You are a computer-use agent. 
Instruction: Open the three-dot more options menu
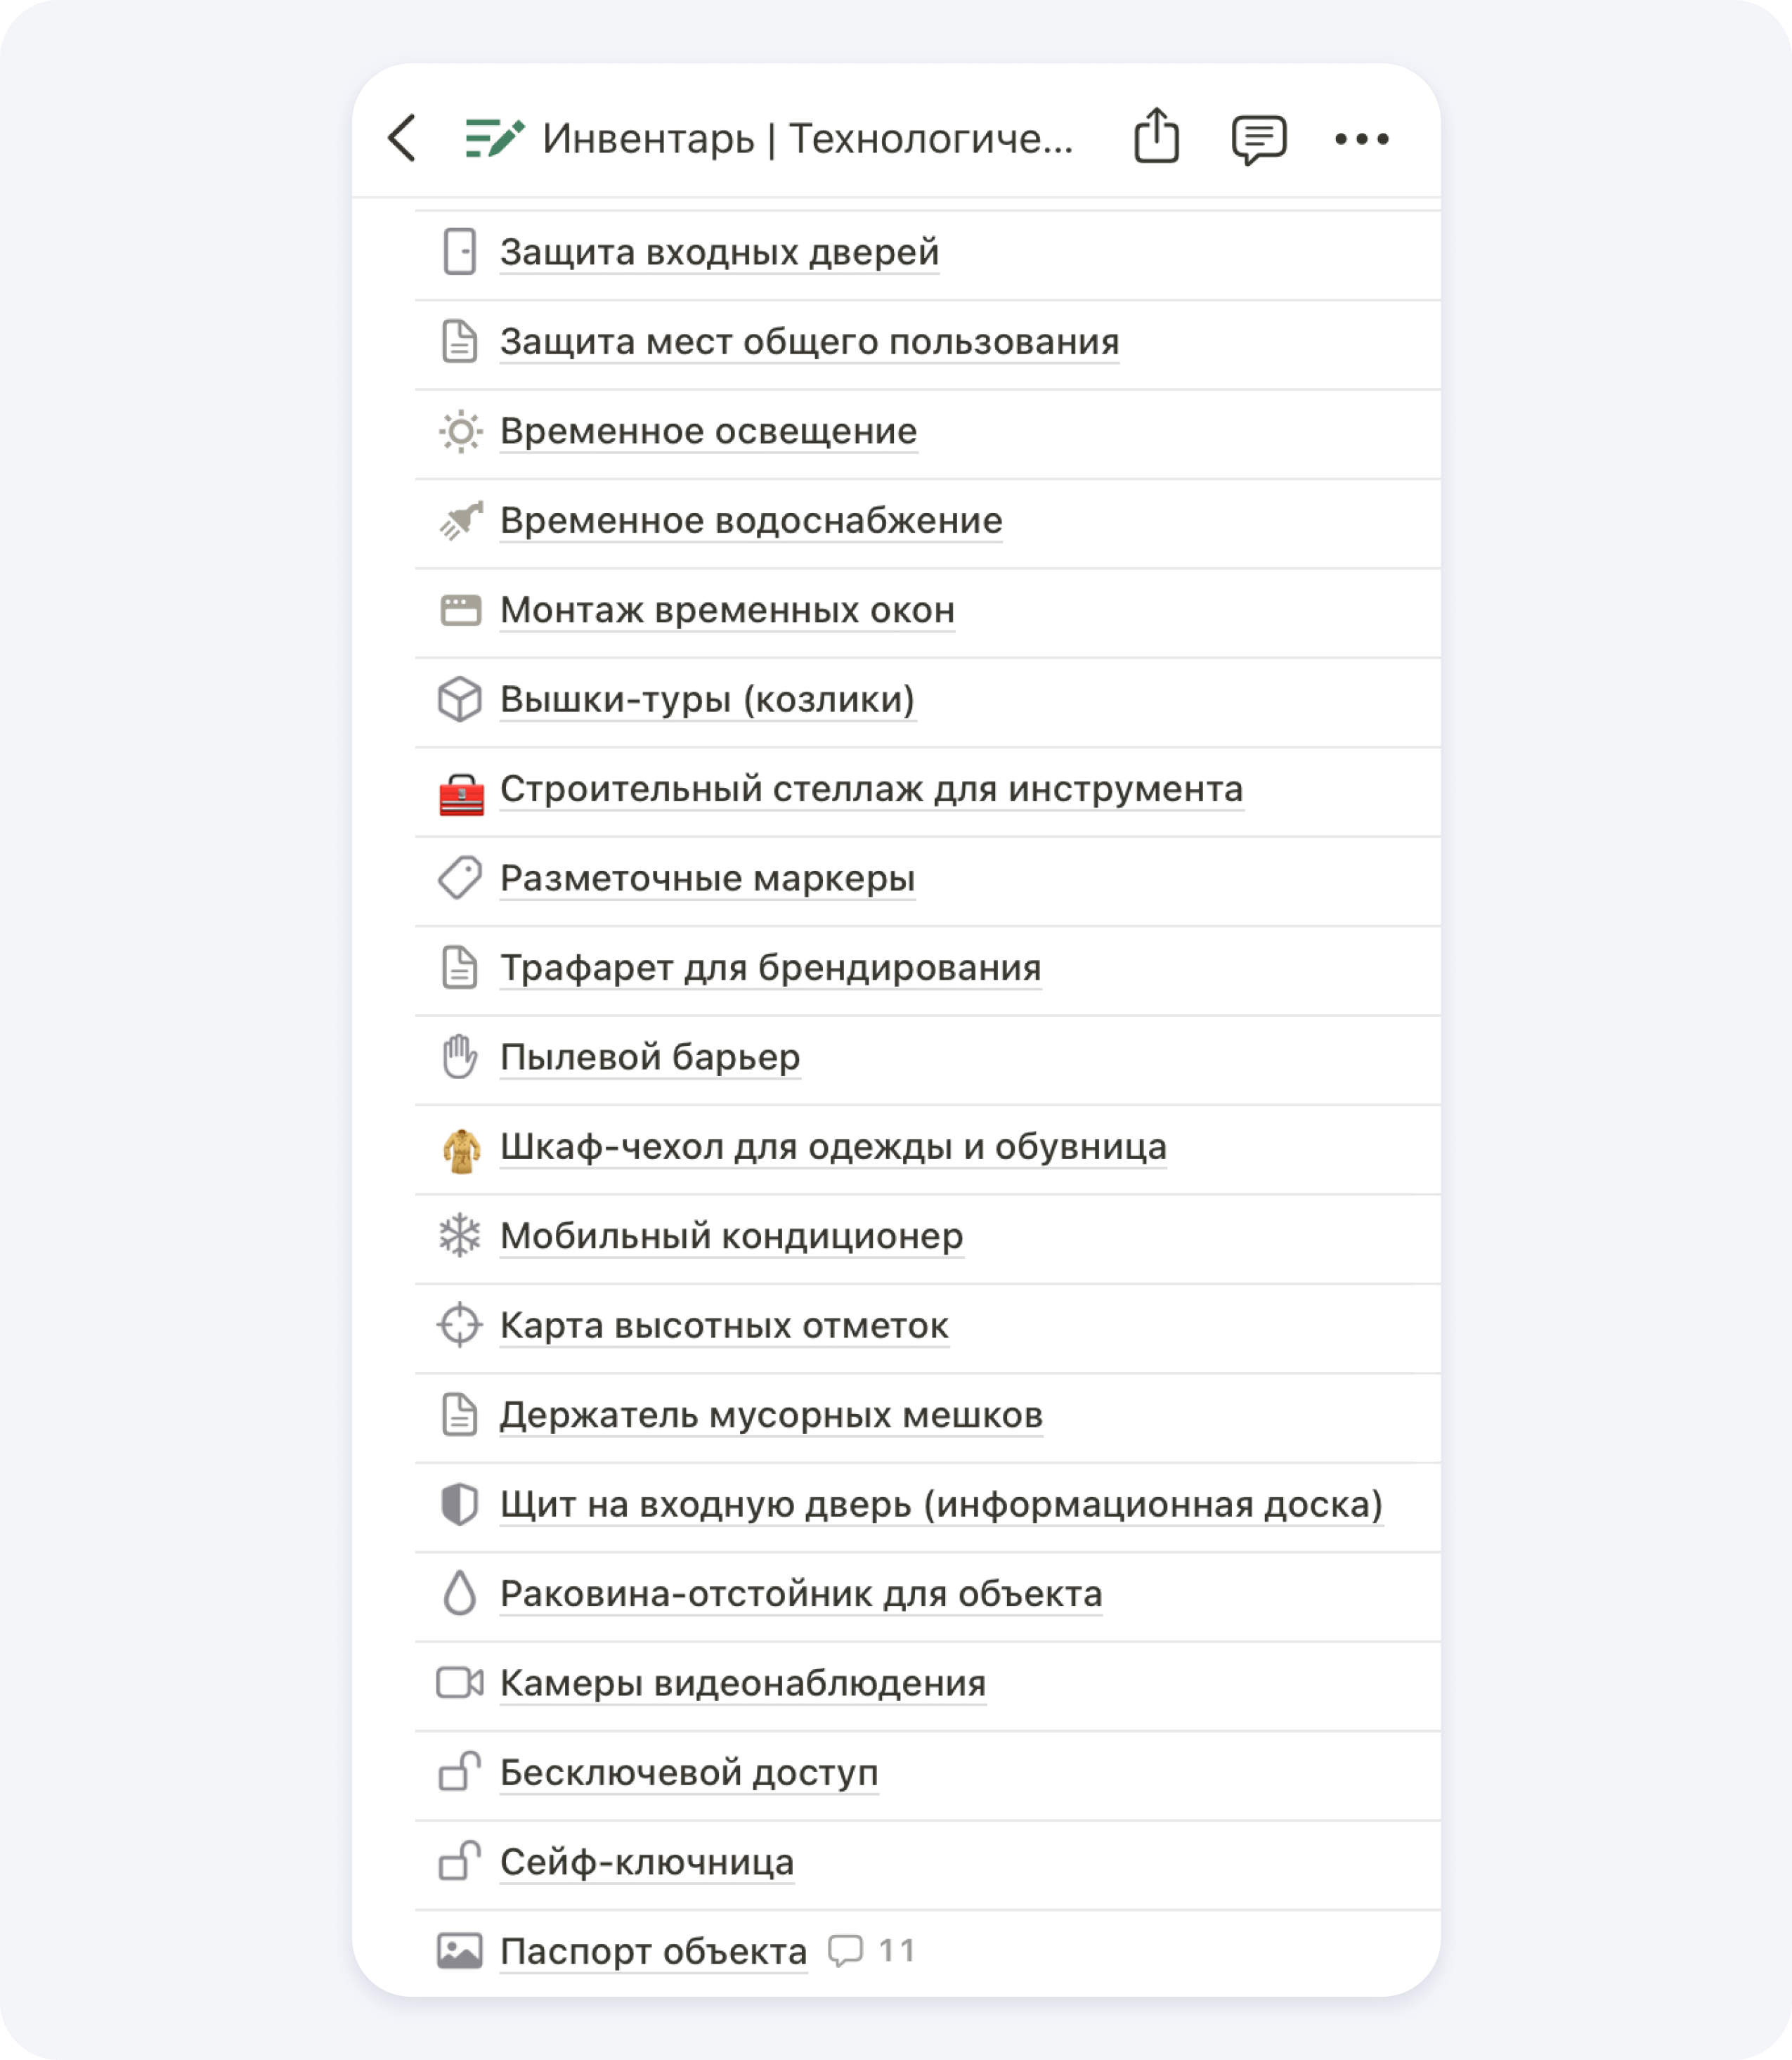point(1361,139)
